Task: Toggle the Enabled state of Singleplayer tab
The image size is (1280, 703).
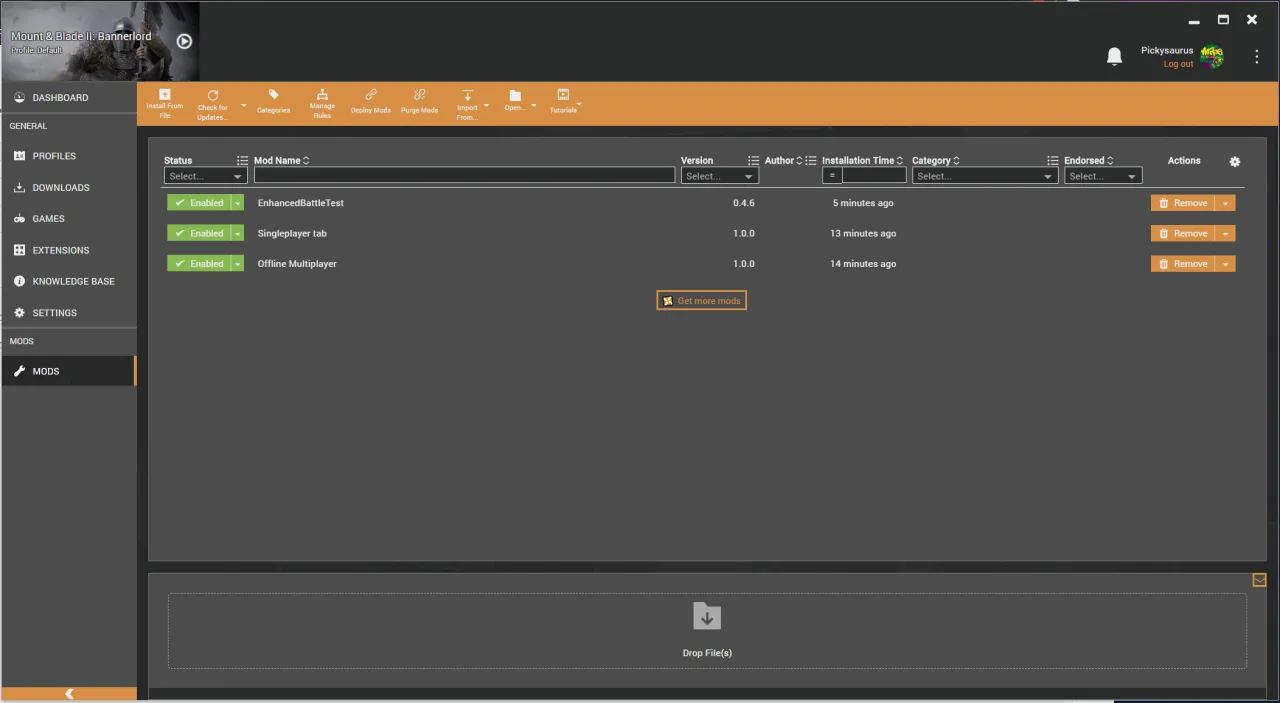Action: [199, 233]
